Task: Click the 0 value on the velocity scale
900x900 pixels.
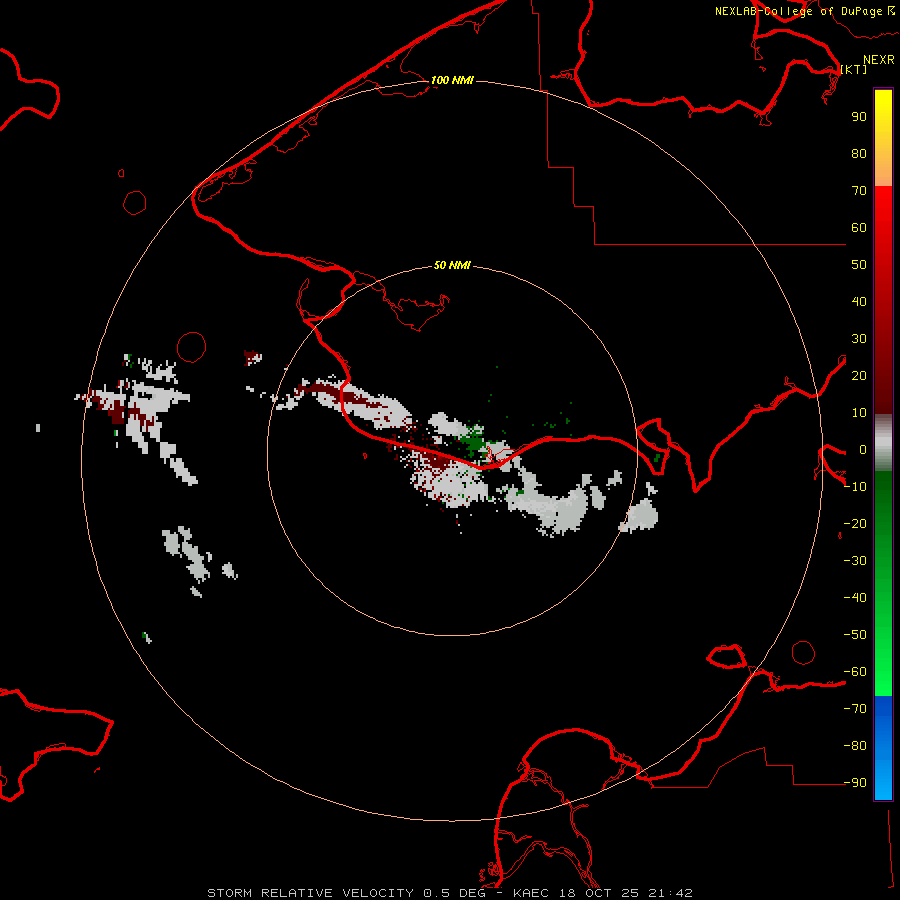Action: [x=862, y=450]
